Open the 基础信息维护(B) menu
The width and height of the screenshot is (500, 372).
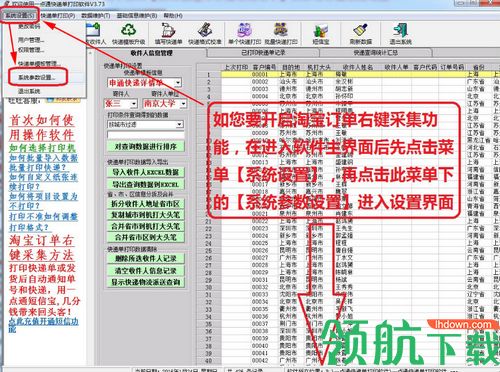[x=137, y=16]
